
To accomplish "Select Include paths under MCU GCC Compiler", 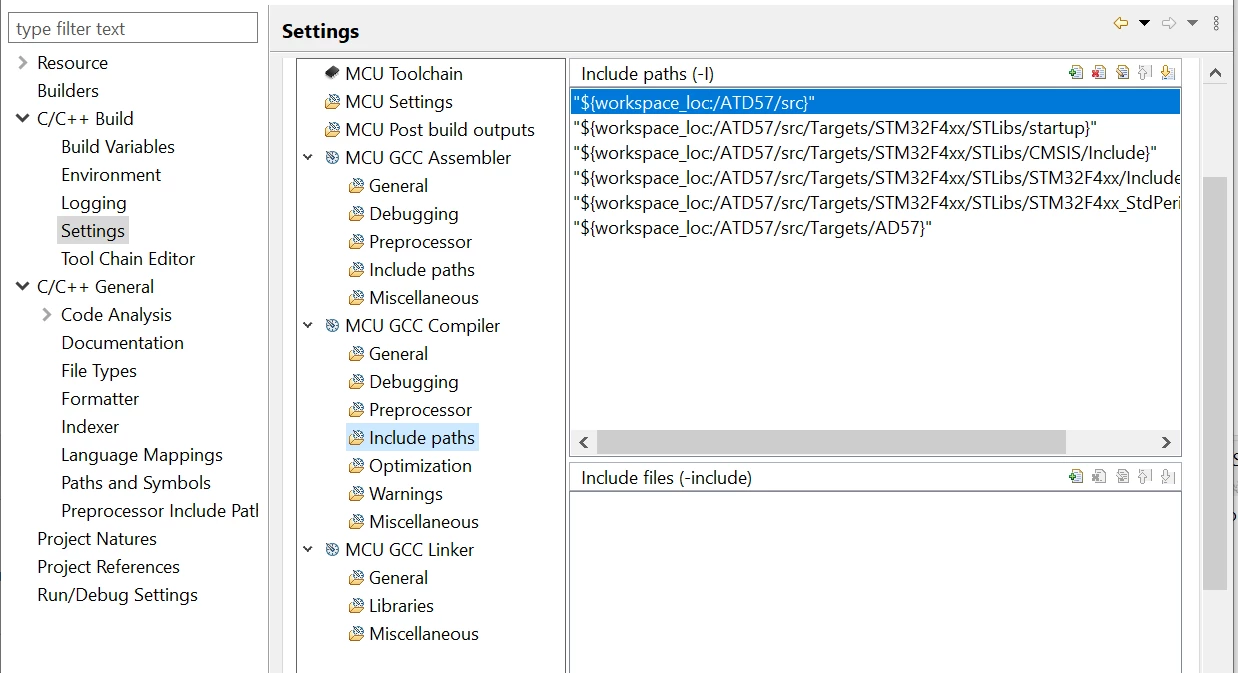I will 422,437.
